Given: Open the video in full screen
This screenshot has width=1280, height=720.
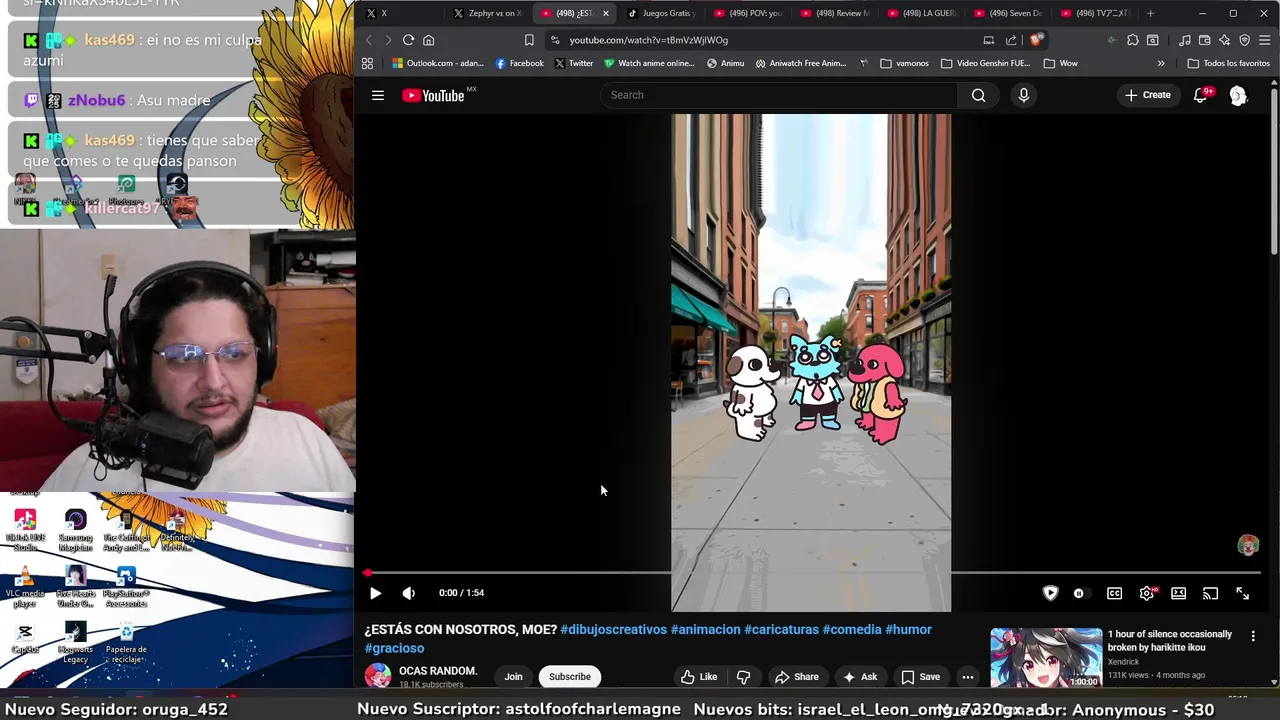Looking at the screenshot, I should point(1243,593).
